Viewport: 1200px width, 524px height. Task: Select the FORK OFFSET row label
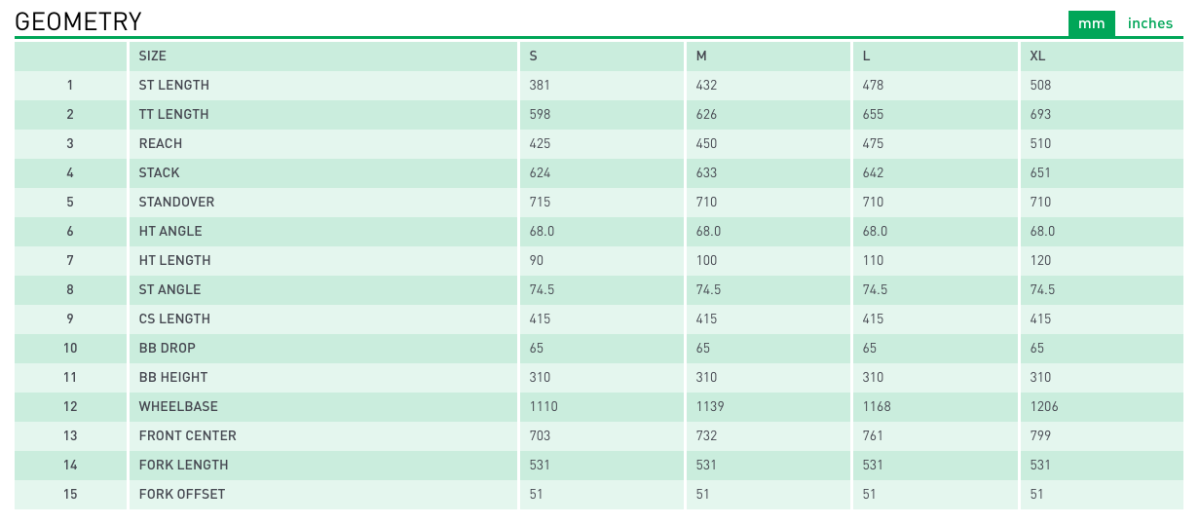pos(182,494)
